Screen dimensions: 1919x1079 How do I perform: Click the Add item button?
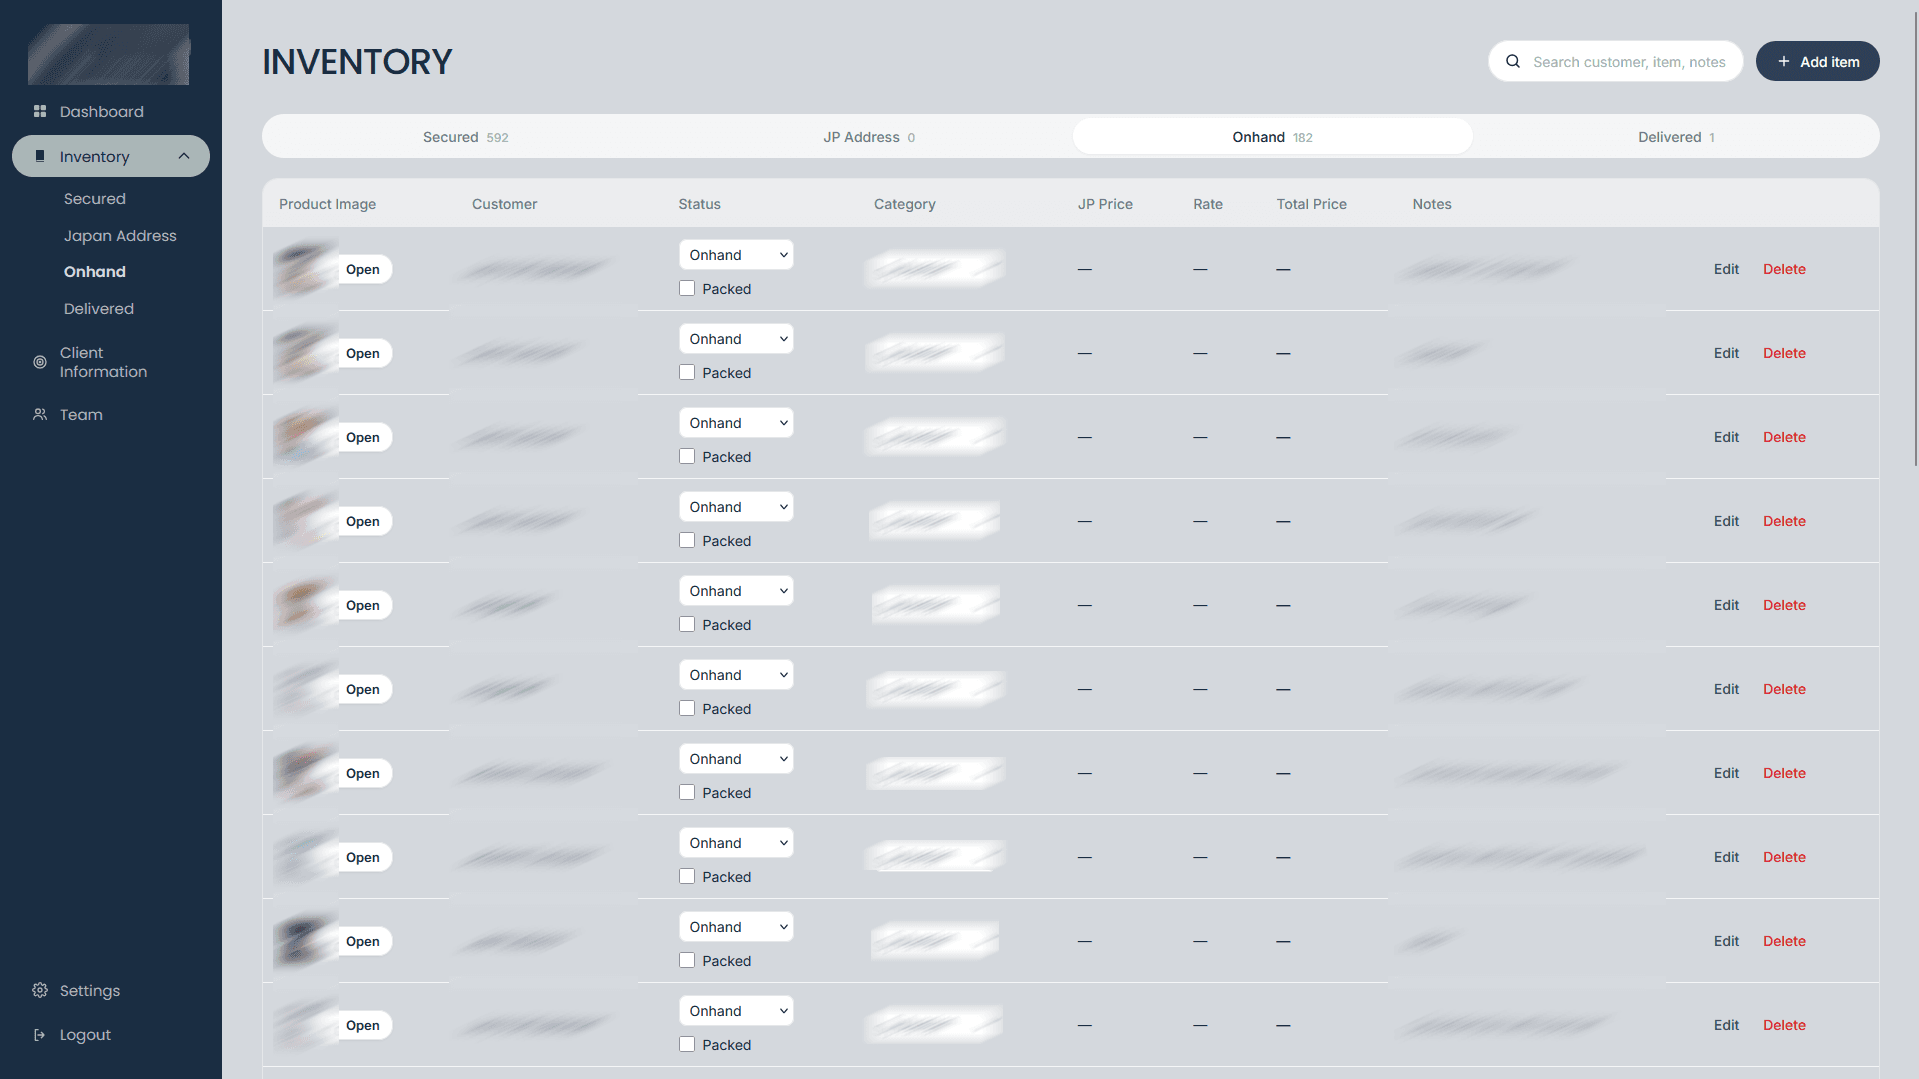[x=1817, y=61]
